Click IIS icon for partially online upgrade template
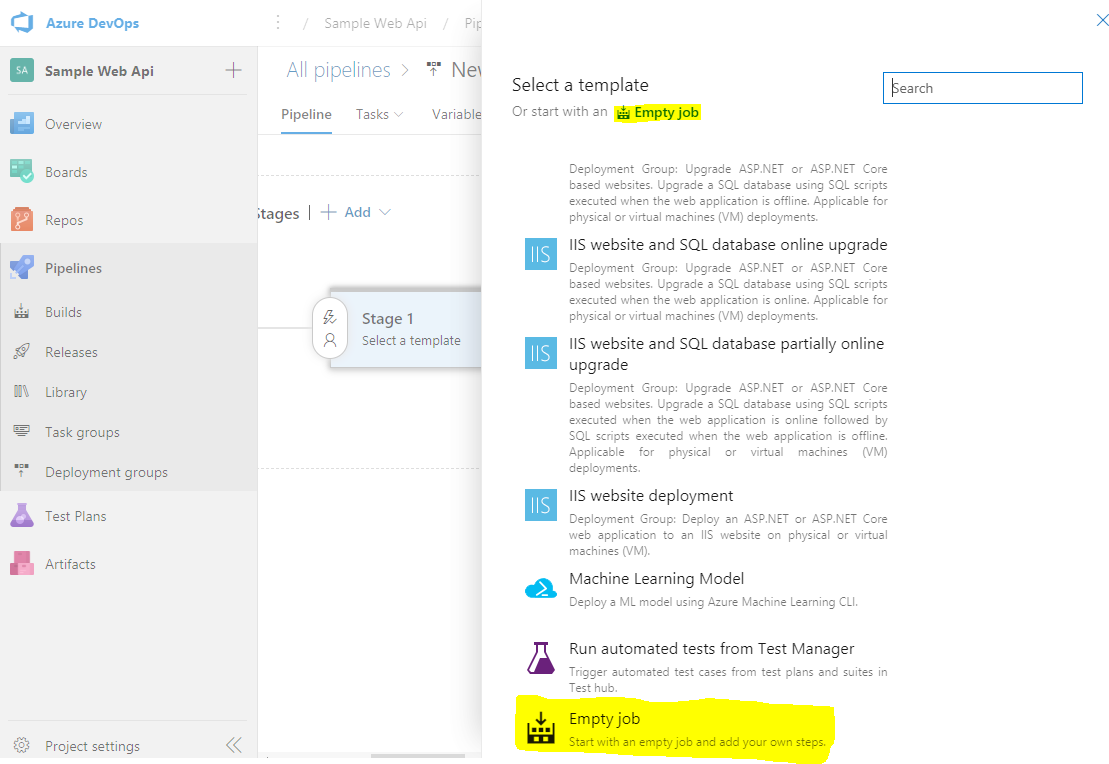The image size is (1109, 764). [x=540, y=353]
